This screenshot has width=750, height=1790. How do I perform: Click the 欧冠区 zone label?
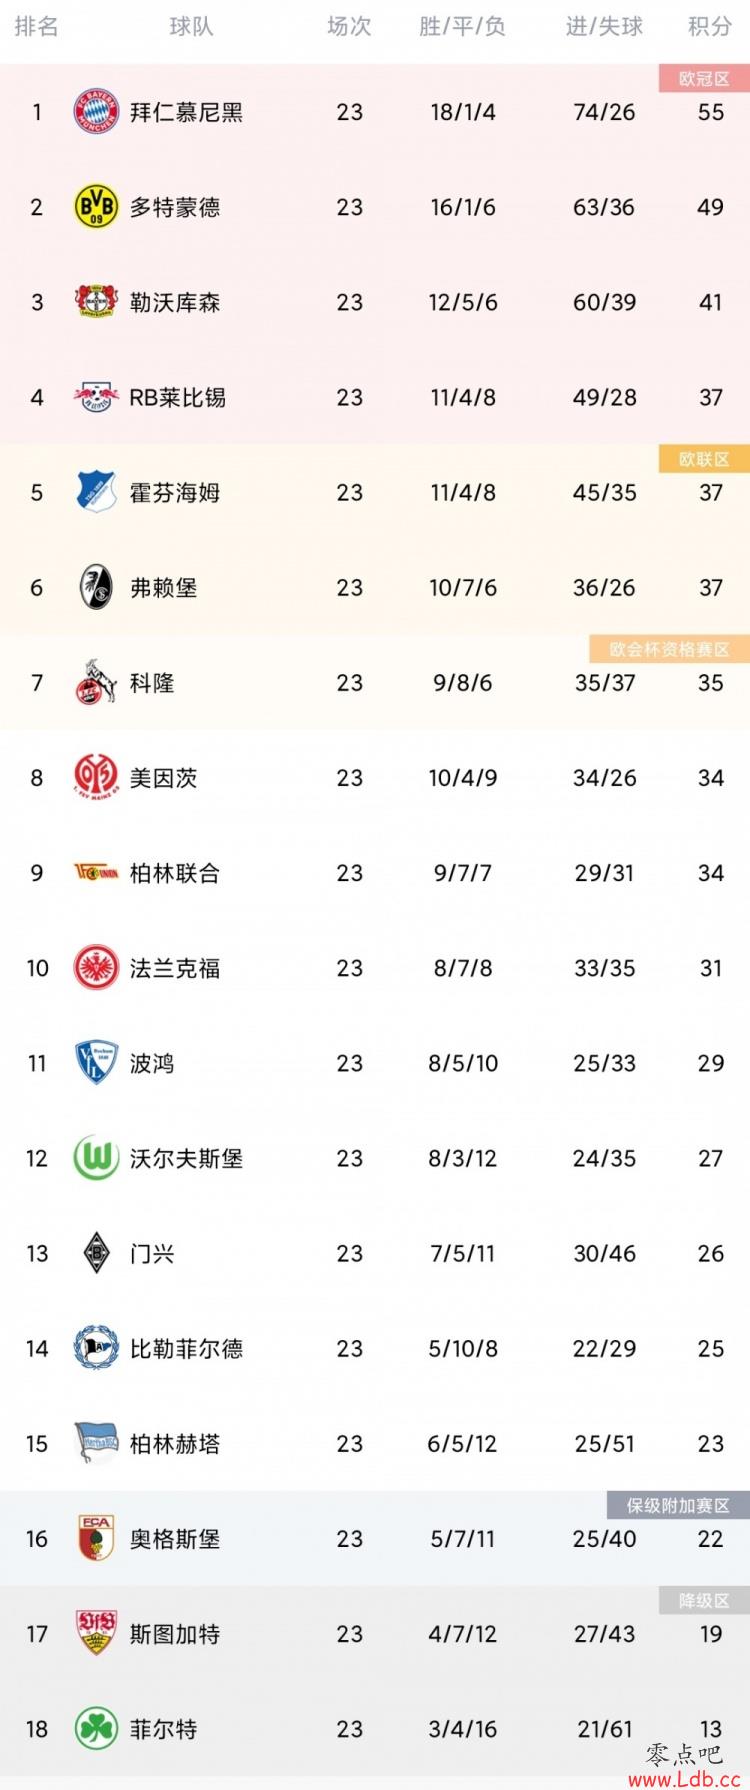click(x=704, y=79)
